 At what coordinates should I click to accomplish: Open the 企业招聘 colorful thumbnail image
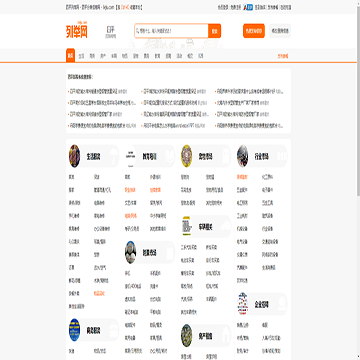242,304
